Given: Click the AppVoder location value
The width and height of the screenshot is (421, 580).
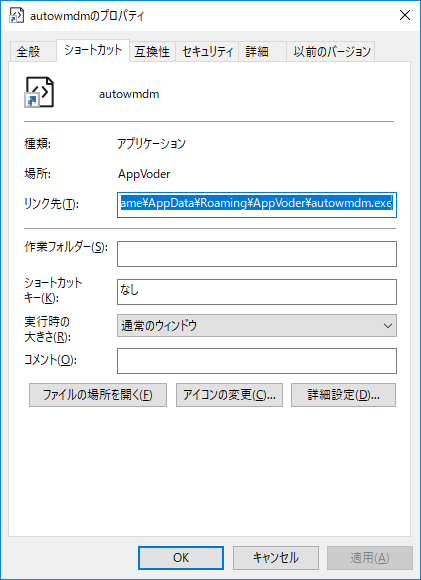Looking at the screenshot, I should point(144,174).
